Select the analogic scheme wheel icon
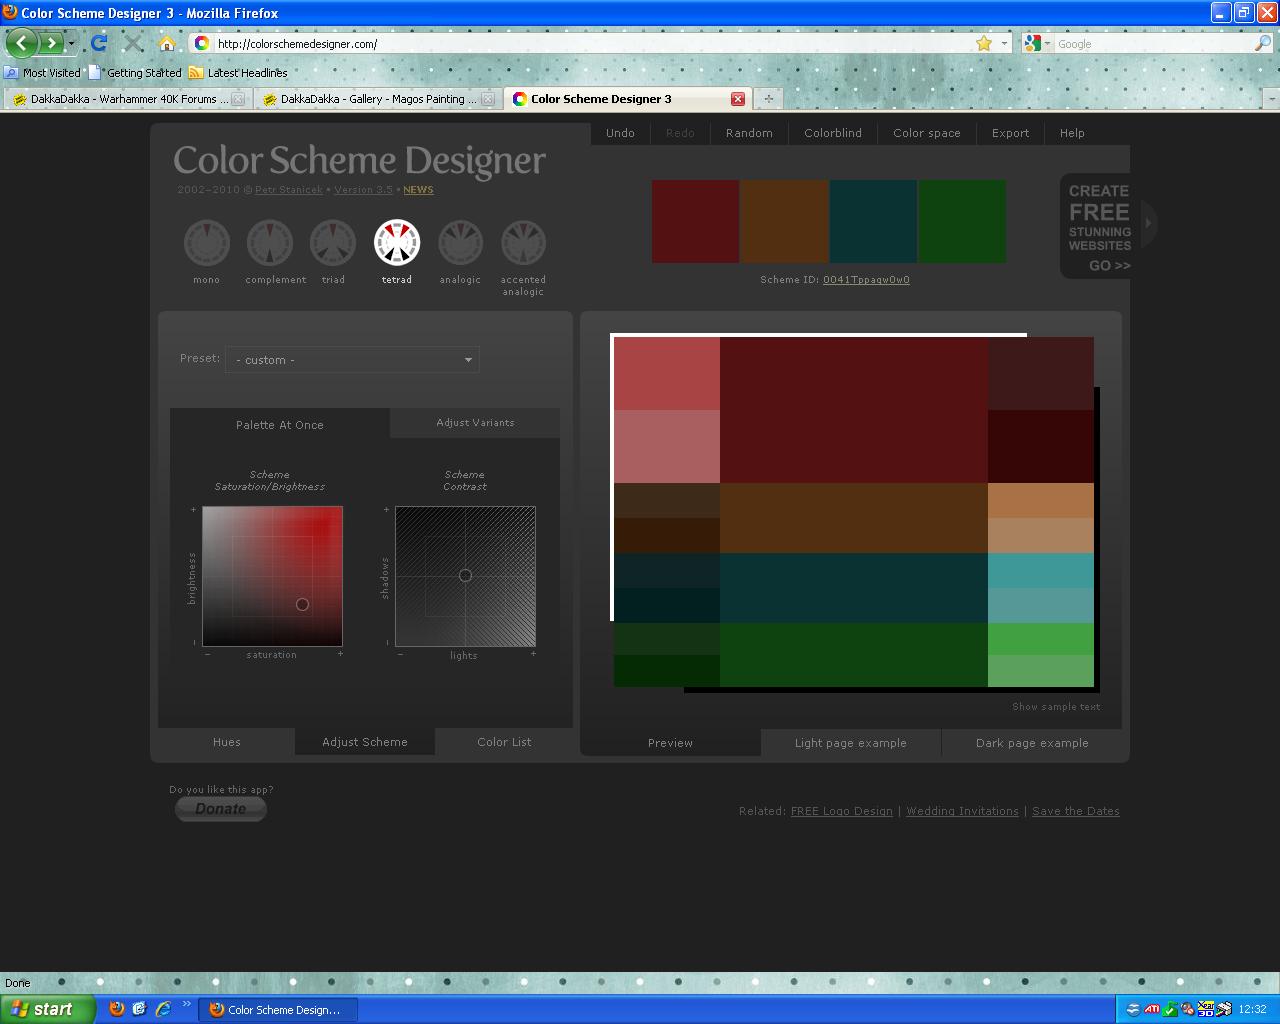This screenshot has width=1280, height=1024. [x=460, y=243]
